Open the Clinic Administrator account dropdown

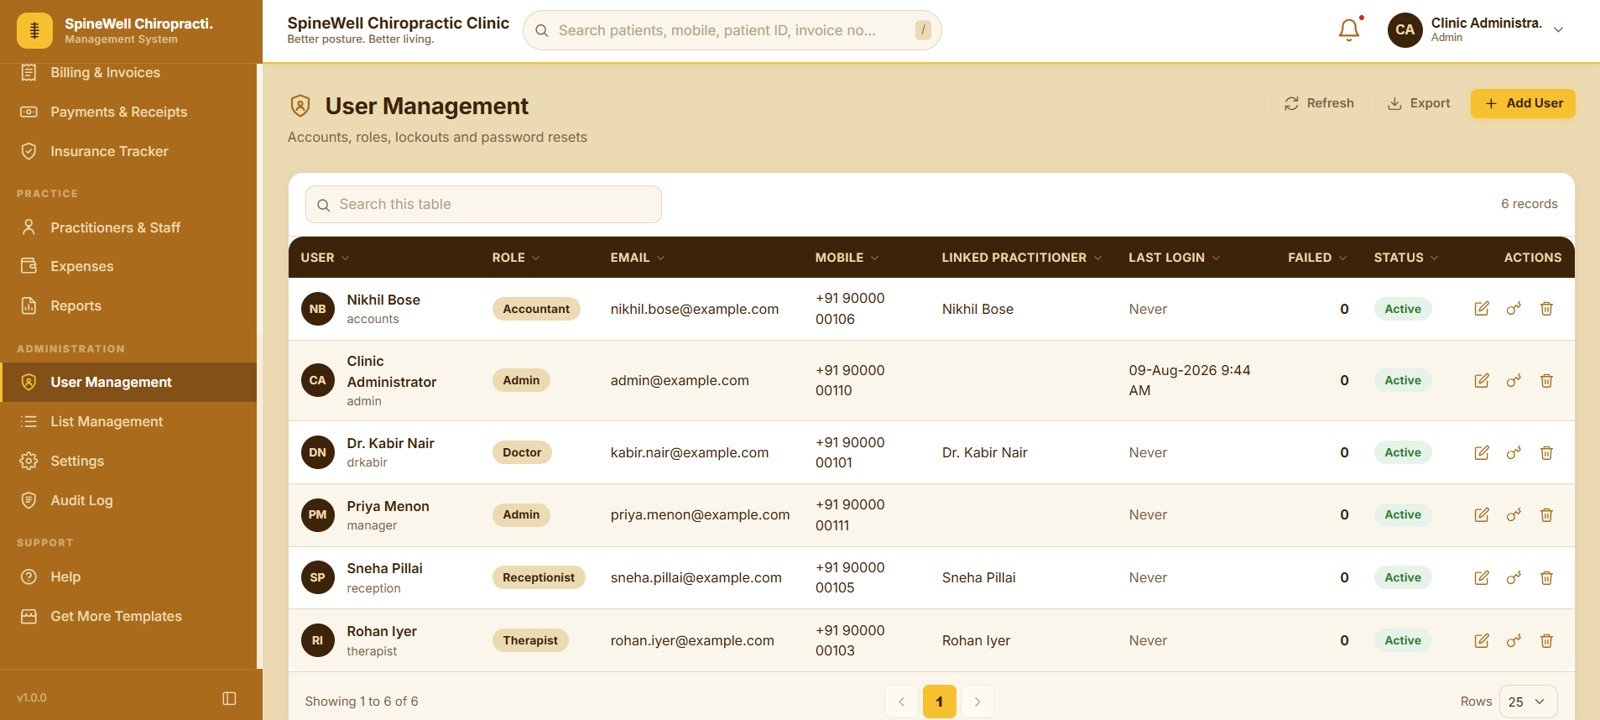[x=1477, y=30]
